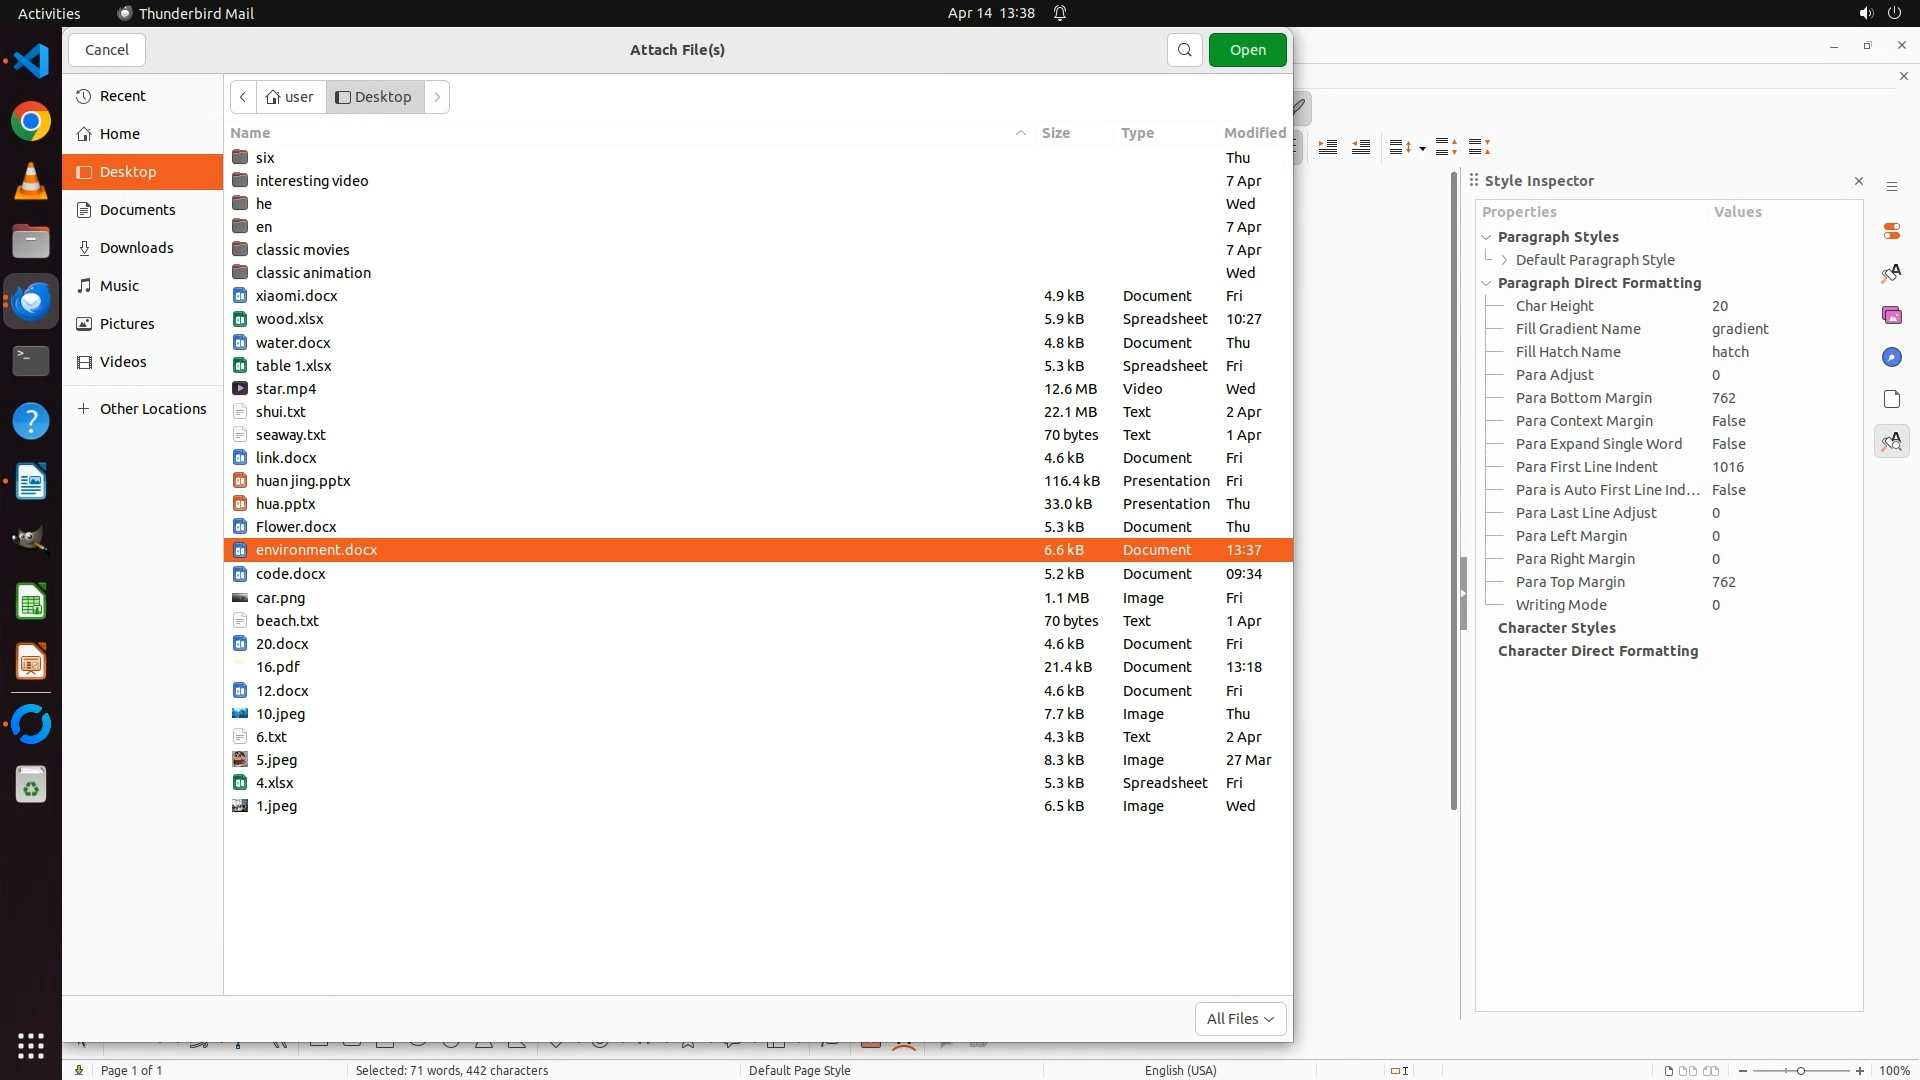Image resolution: width=1920 pixels, height=1080 pixels.
Task: Open the line spacing dropdown arrow
Action: (1422, 148)
